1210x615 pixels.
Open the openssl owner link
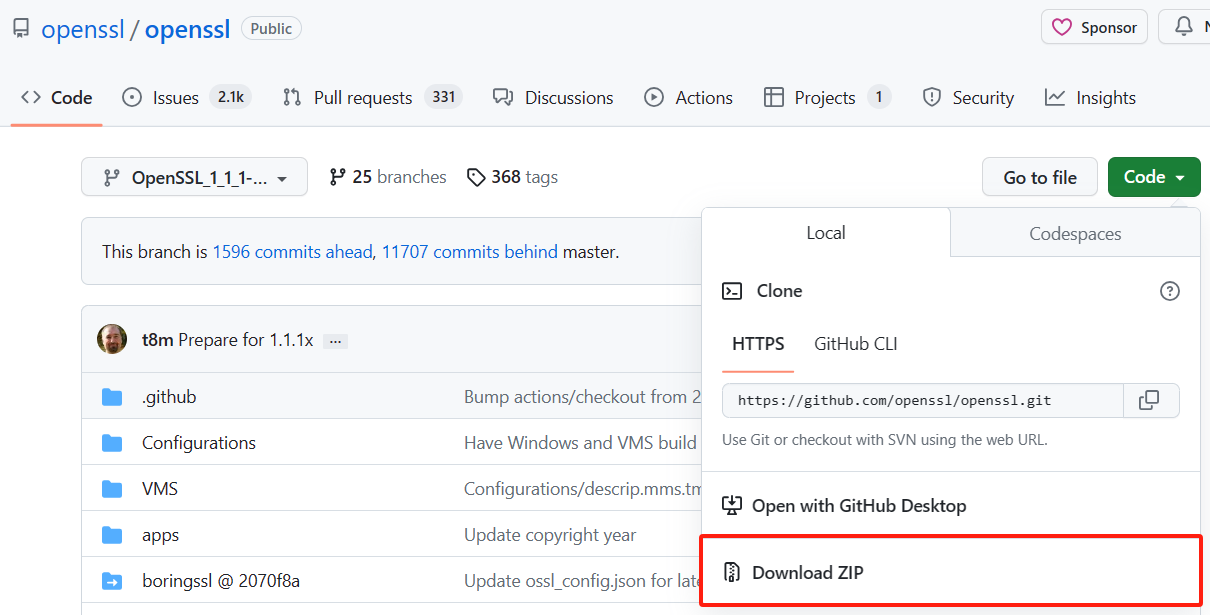click(x=83, y=30)
